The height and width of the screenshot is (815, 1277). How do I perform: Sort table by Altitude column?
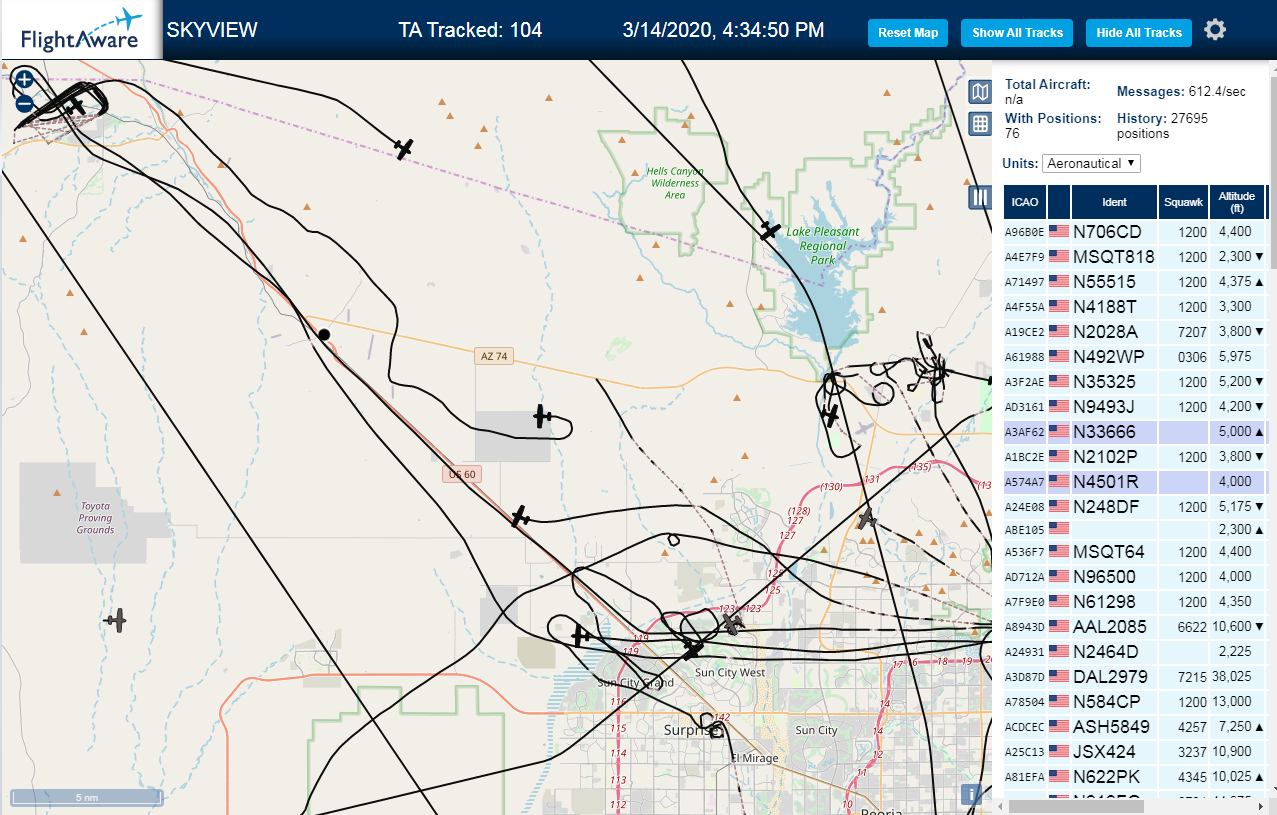(x=1237, y=202)
